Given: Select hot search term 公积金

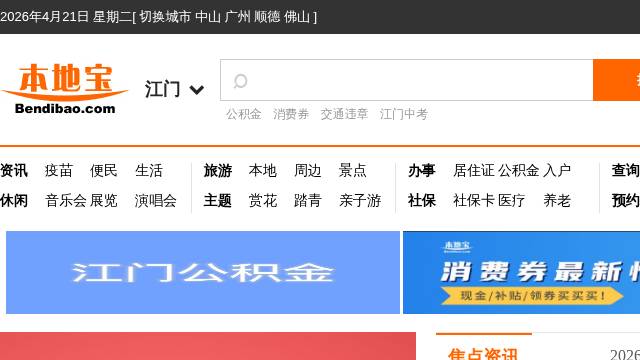Looking at the screenshot, I should 244,114.
